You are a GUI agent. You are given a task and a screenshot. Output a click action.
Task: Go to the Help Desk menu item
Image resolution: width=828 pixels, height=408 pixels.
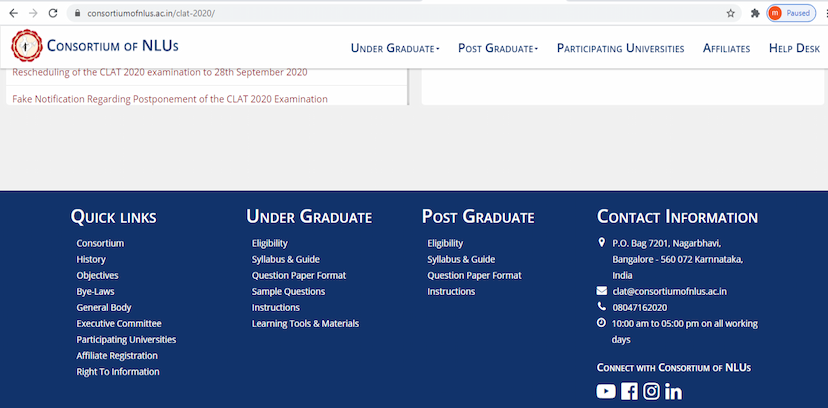click(x=794, y=48)
